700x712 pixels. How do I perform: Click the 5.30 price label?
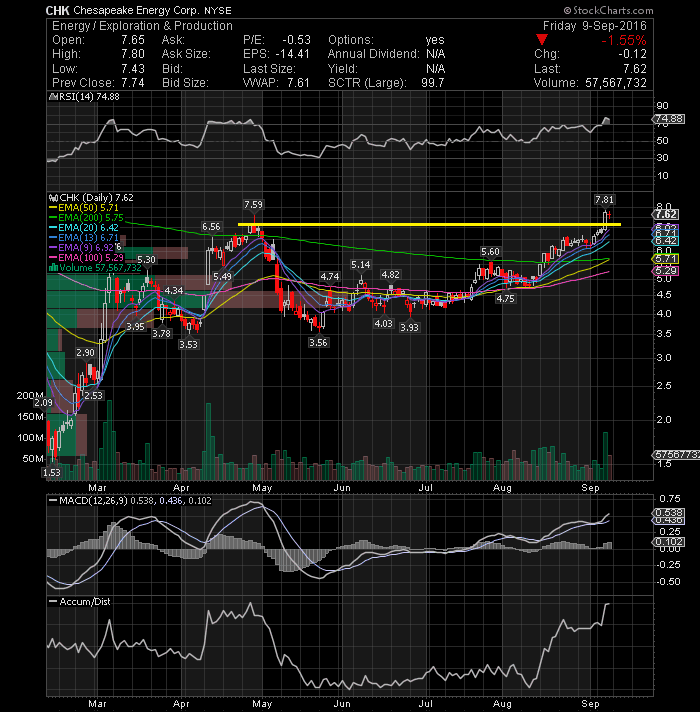pyautogui.click(x=146, y=260)
